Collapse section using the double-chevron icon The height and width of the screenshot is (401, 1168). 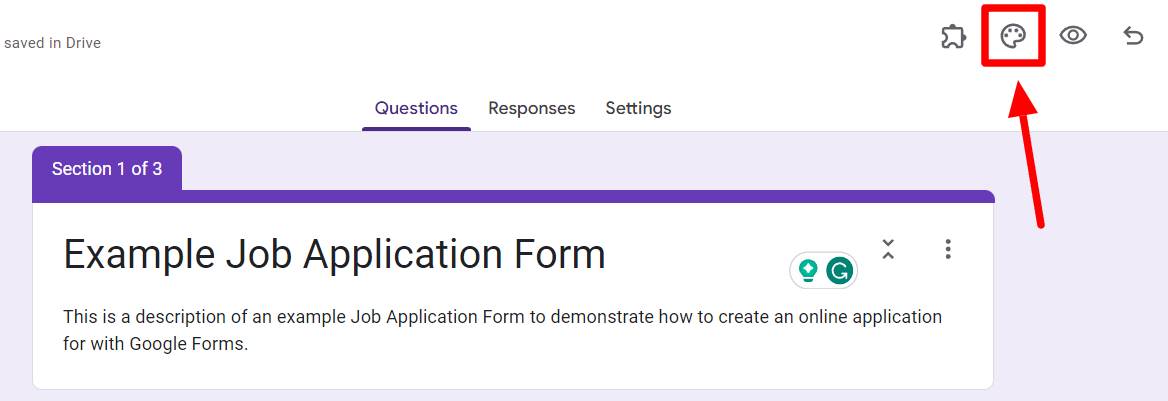pyautogui.click(x=887, y=249)
